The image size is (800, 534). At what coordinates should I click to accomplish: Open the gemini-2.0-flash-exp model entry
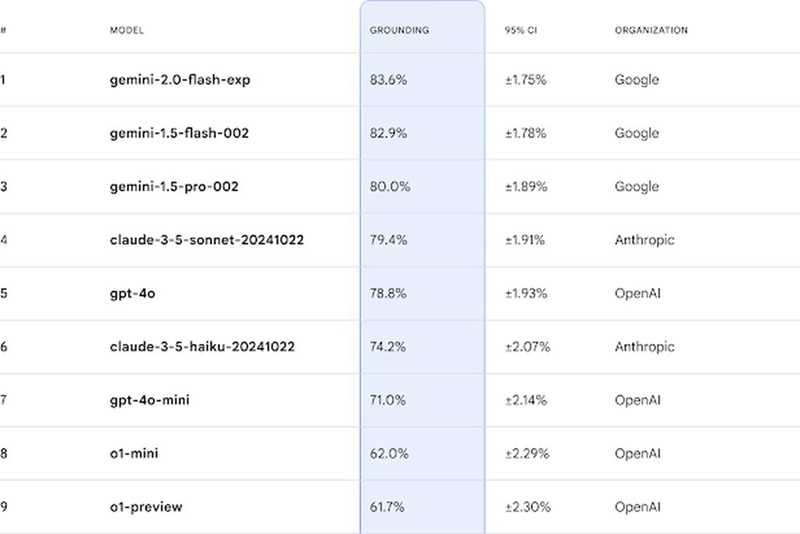[x=171, y=80]
